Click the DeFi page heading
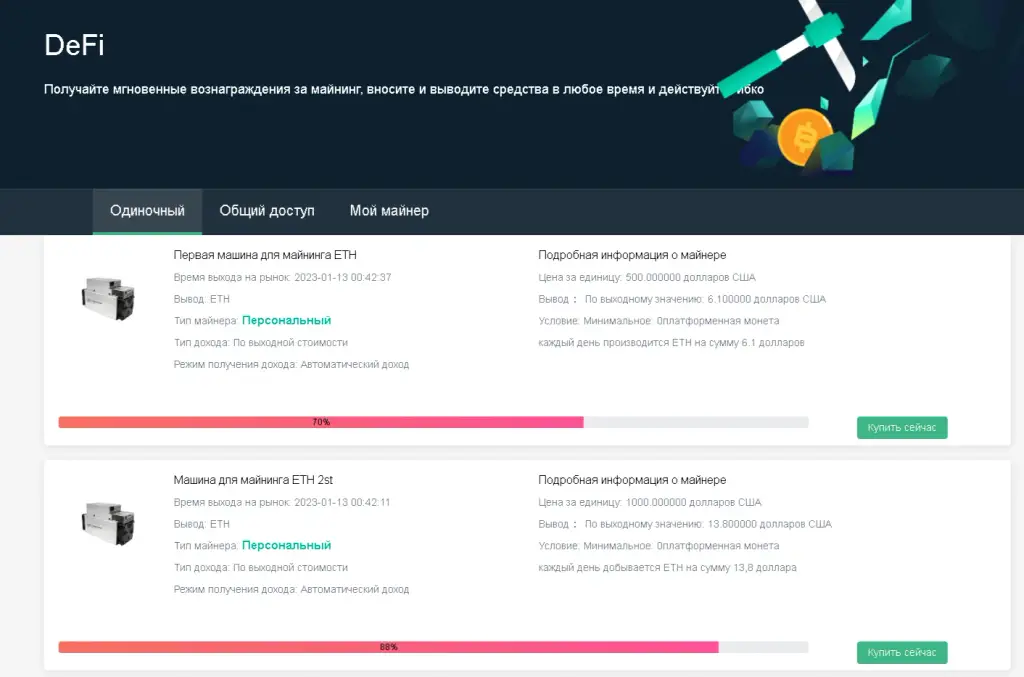 [74, 45]
